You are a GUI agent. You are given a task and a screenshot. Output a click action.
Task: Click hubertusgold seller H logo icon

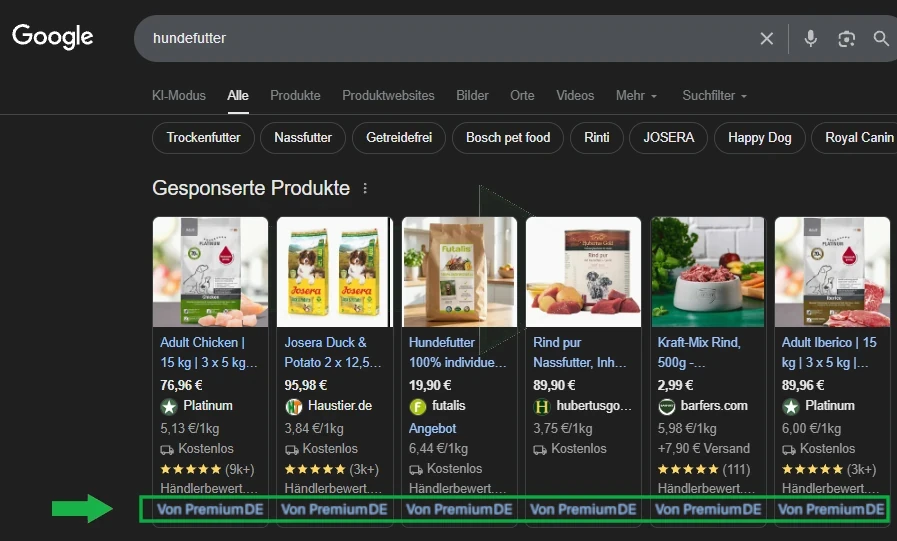(542, 407)
